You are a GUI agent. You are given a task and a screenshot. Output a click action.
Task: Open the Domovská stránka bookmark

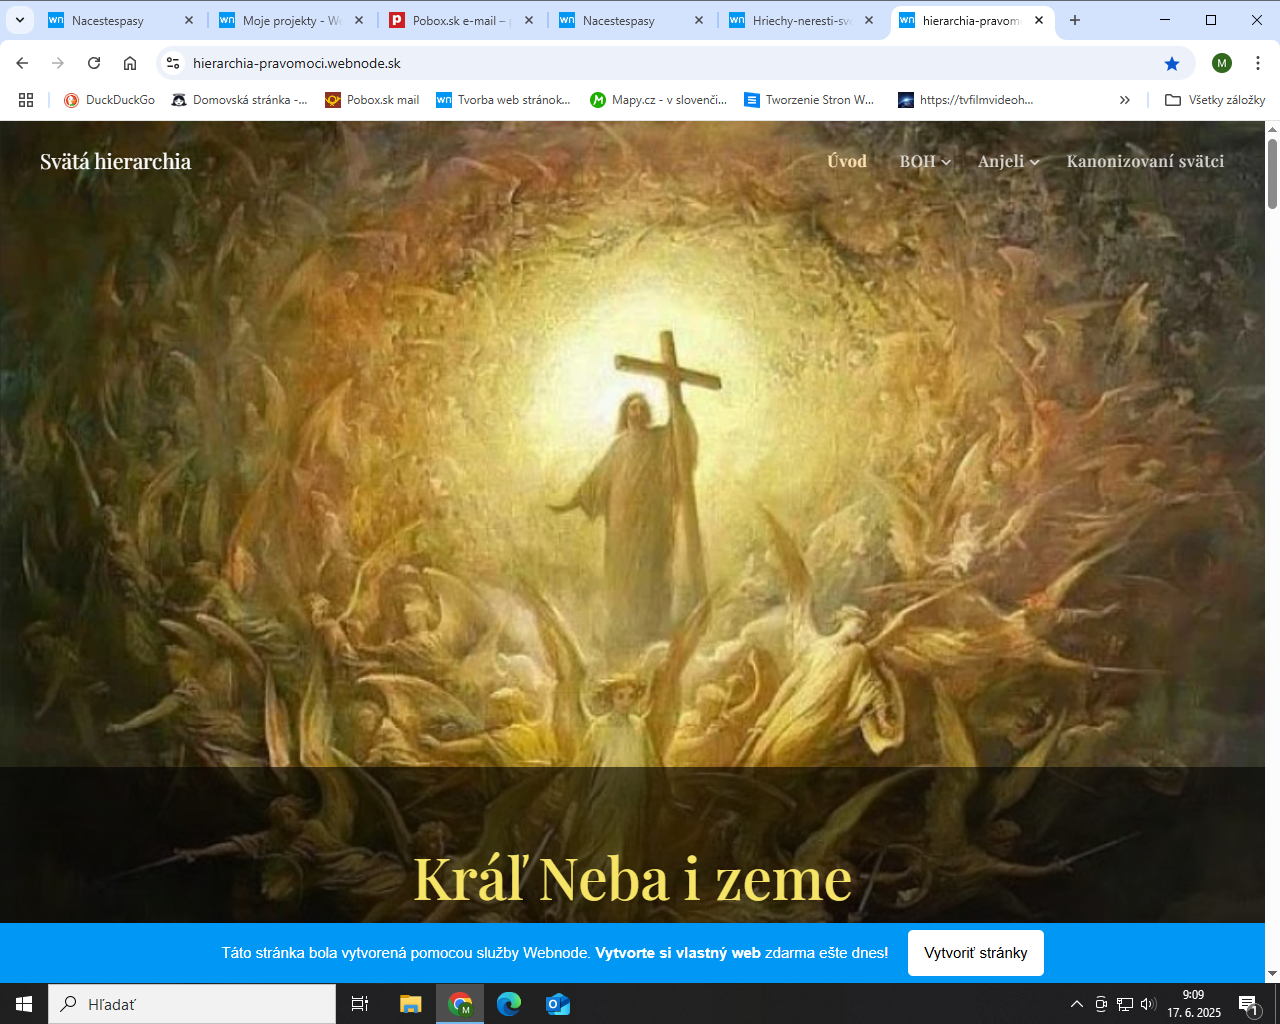239,100
